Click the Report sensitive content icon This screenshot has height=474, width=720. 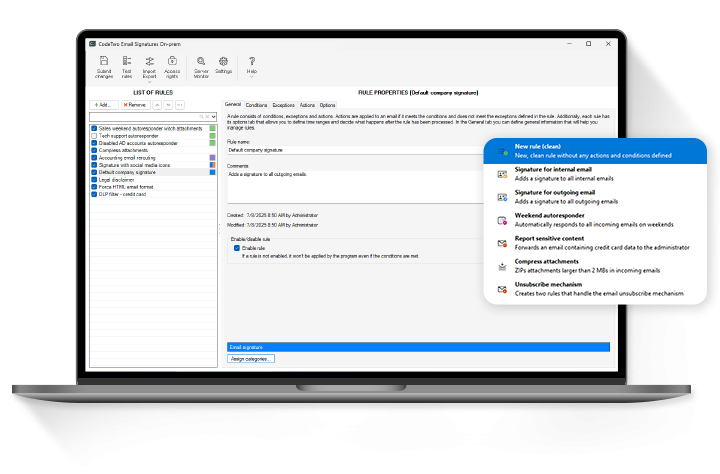[x=502, y=243]
